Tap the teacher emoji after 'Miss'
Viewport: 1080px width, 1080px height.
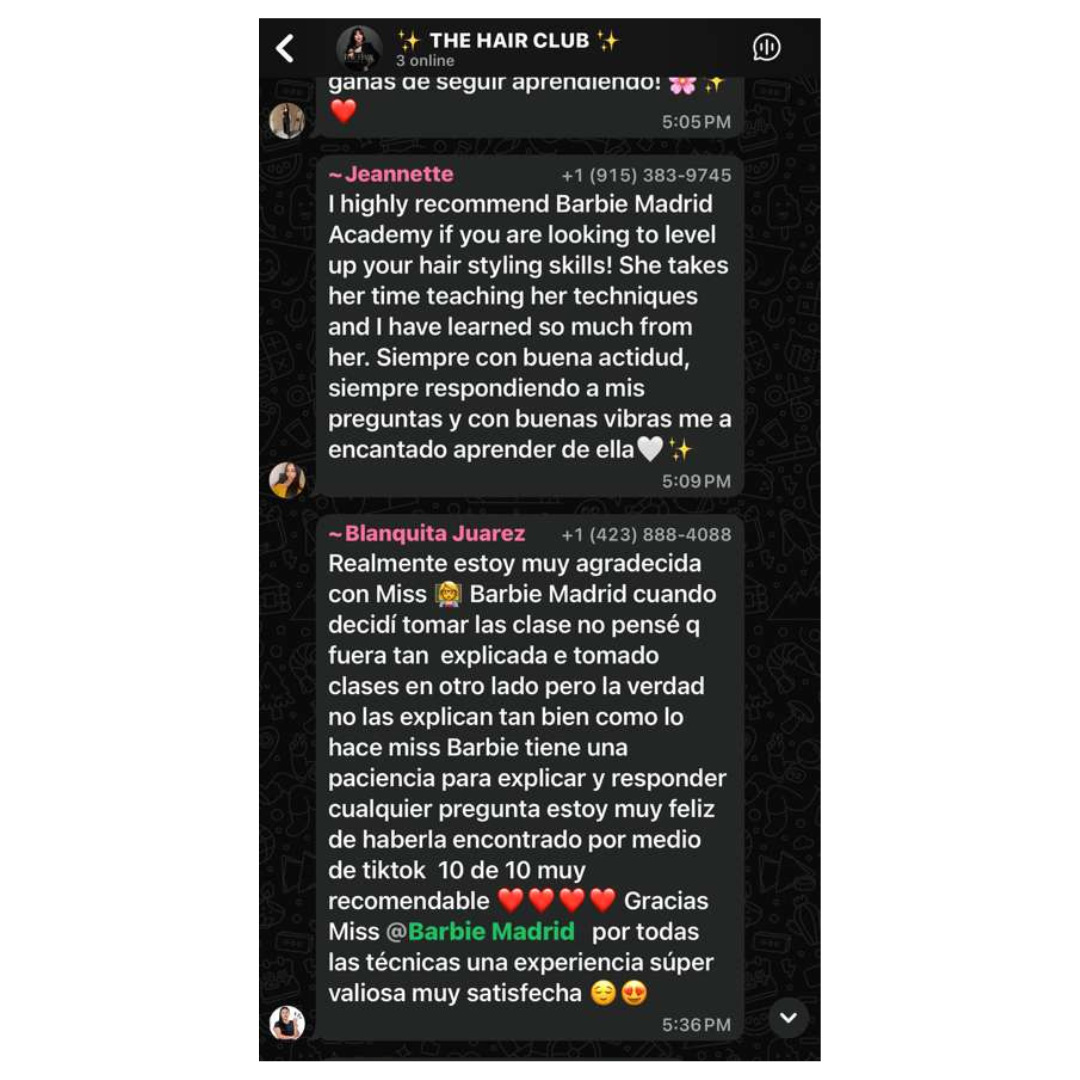point(448,594)
